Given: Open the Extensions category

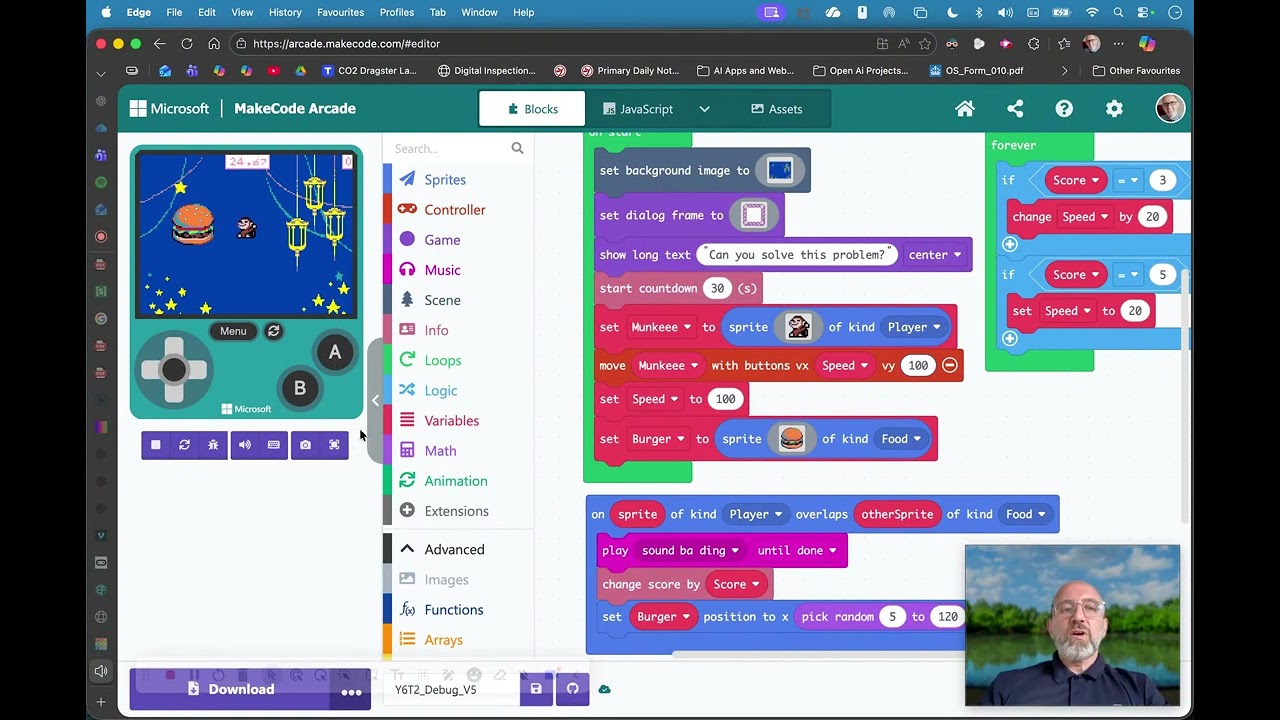Looking at the screenshot, I should coord(458,511).
